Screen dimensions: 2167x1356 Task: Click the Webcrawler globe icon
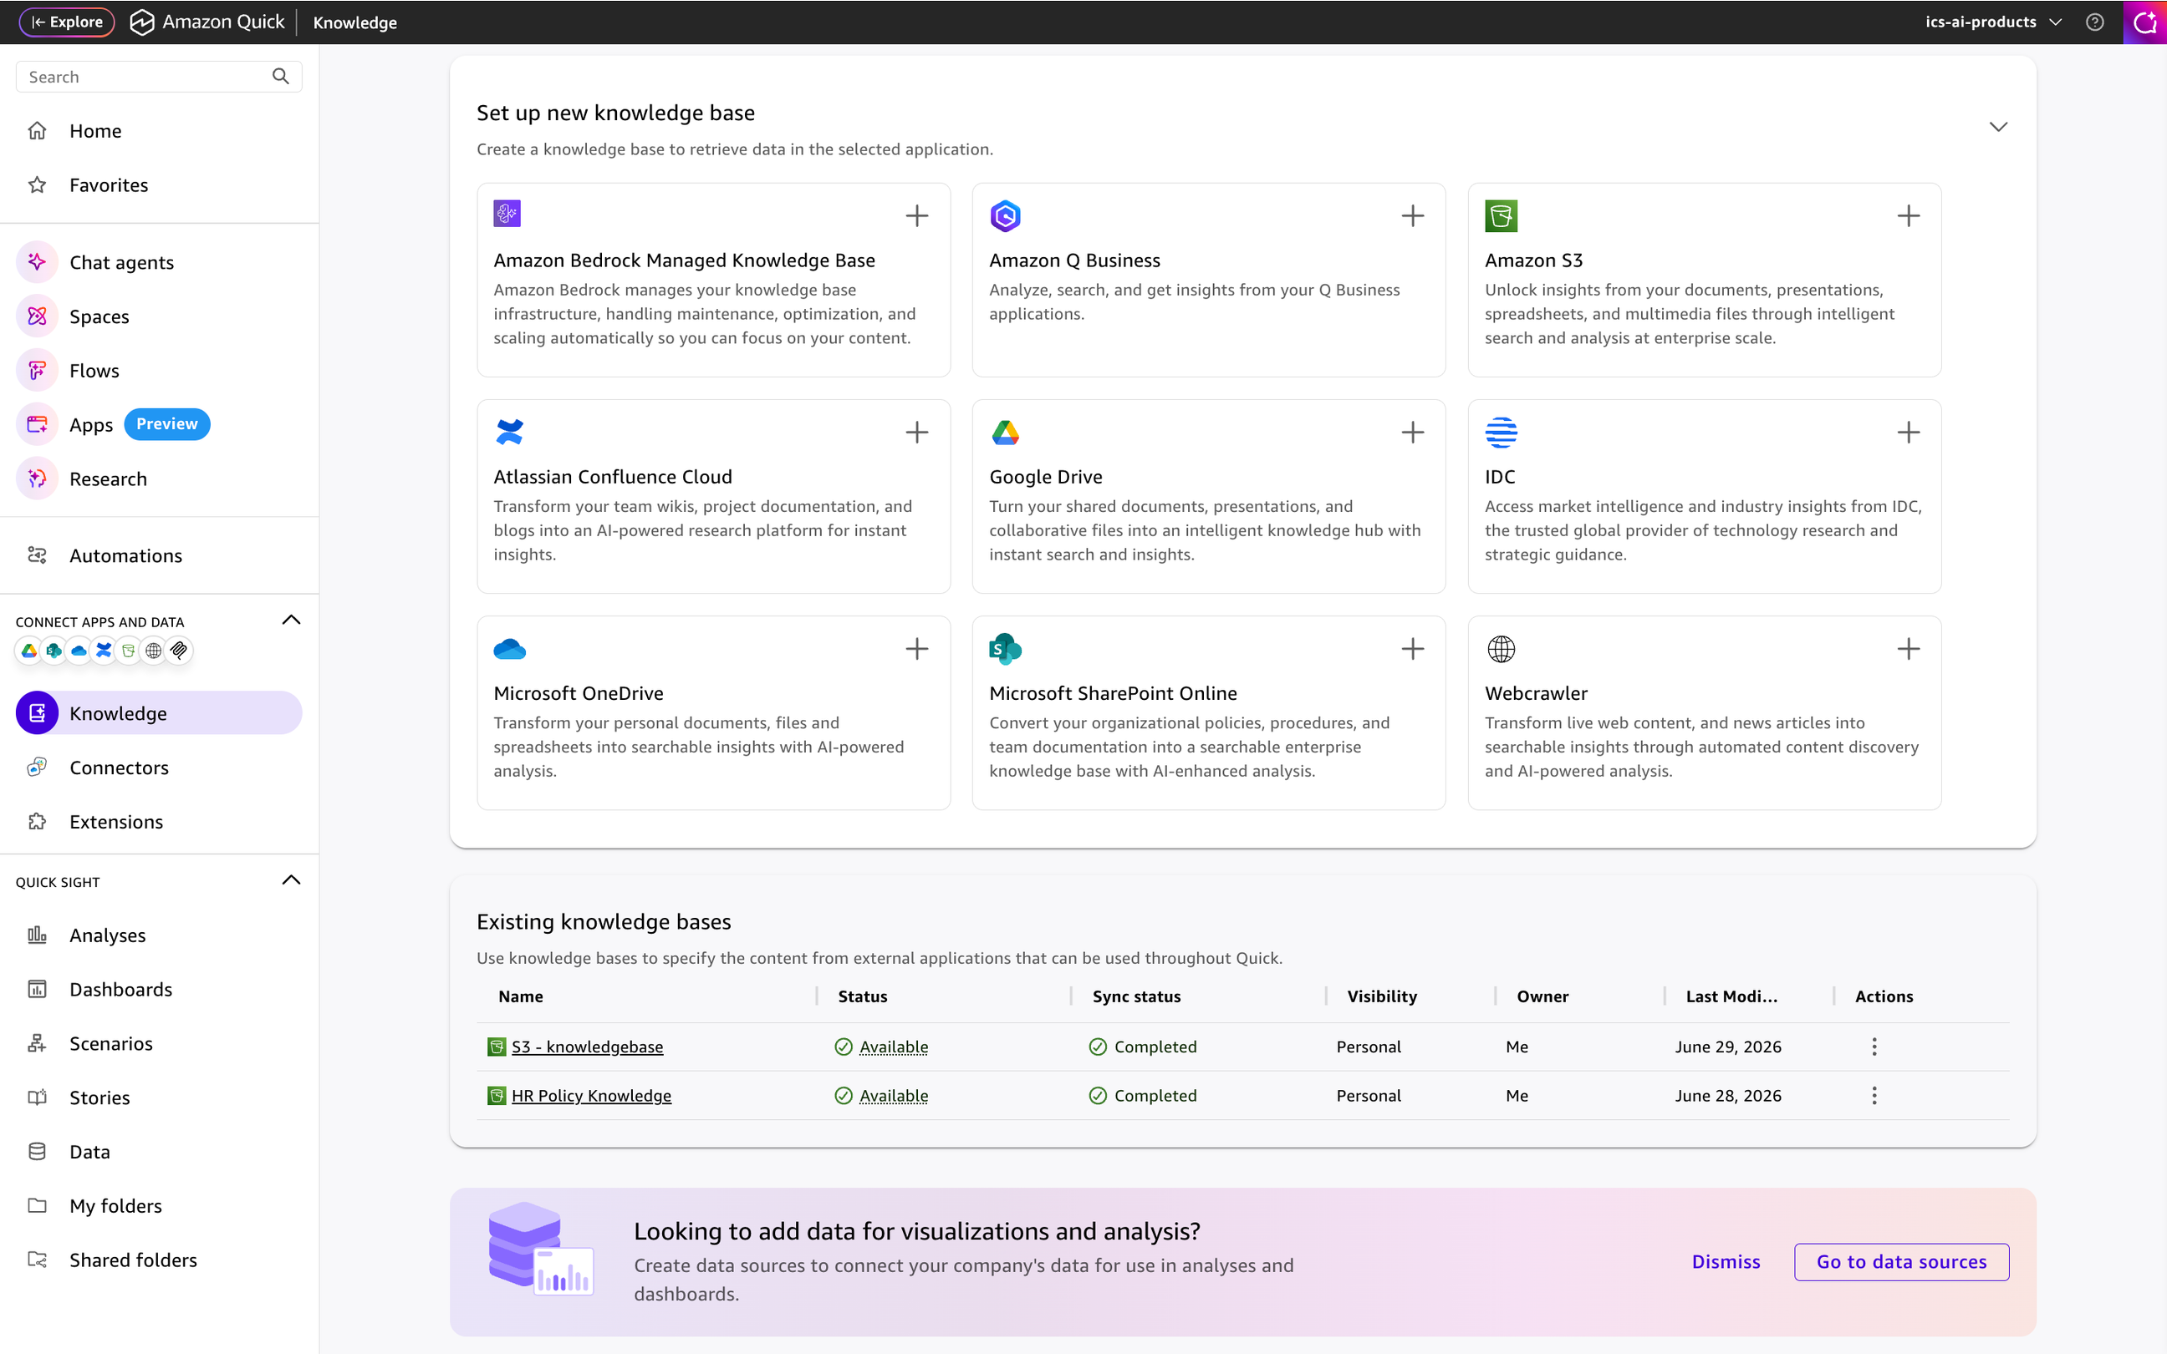click(x=1501, y=649)
